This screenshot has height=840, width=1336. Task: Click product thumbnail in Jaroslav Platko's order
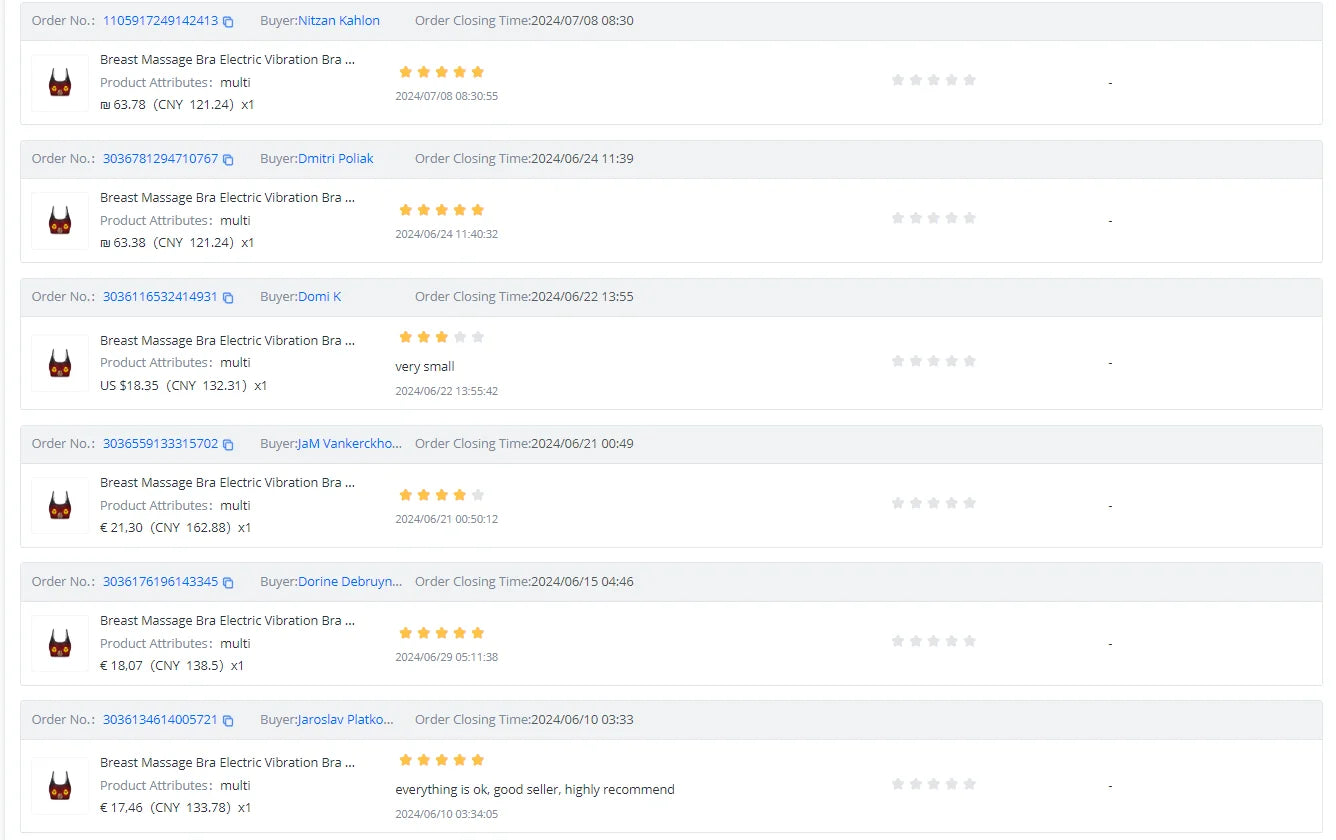[60, 785]
